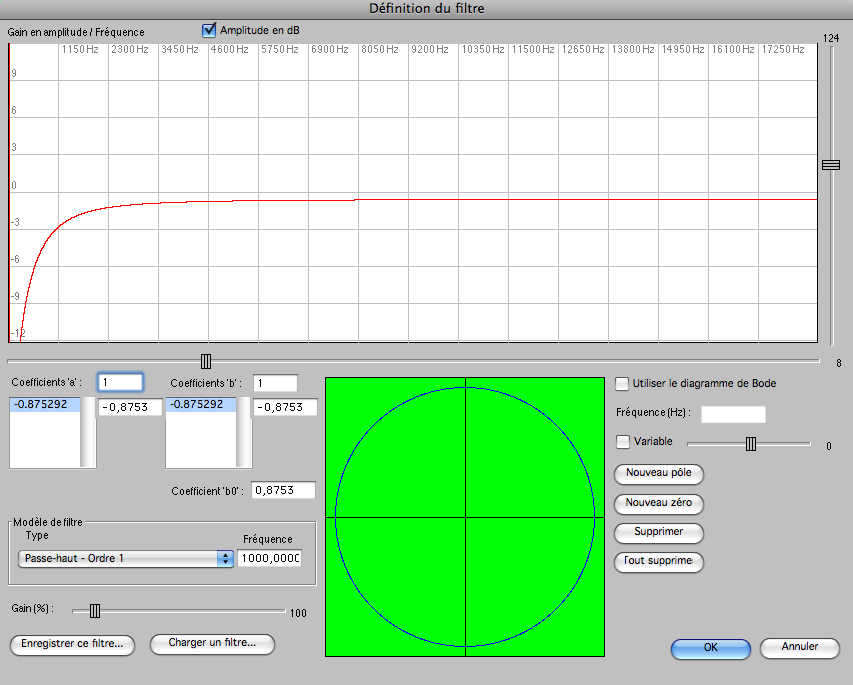
Task: Confirm with the OK button
Action: pos(710,648)
